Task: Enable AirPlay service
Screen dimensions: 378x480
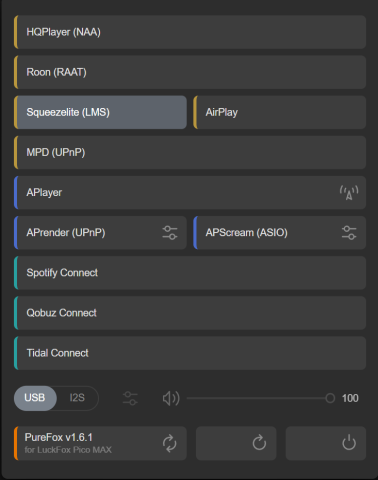Action: [x=280, y=112]
